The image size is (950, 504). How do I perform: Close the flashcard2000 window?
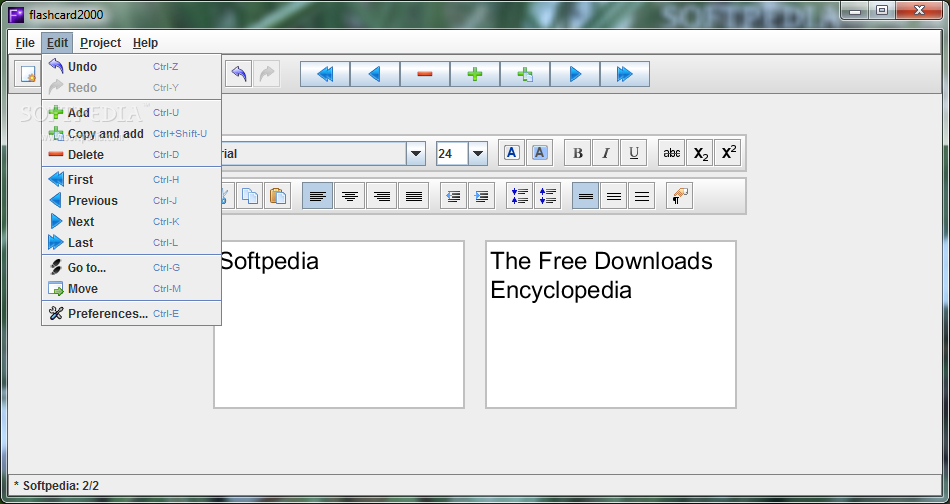919,10
